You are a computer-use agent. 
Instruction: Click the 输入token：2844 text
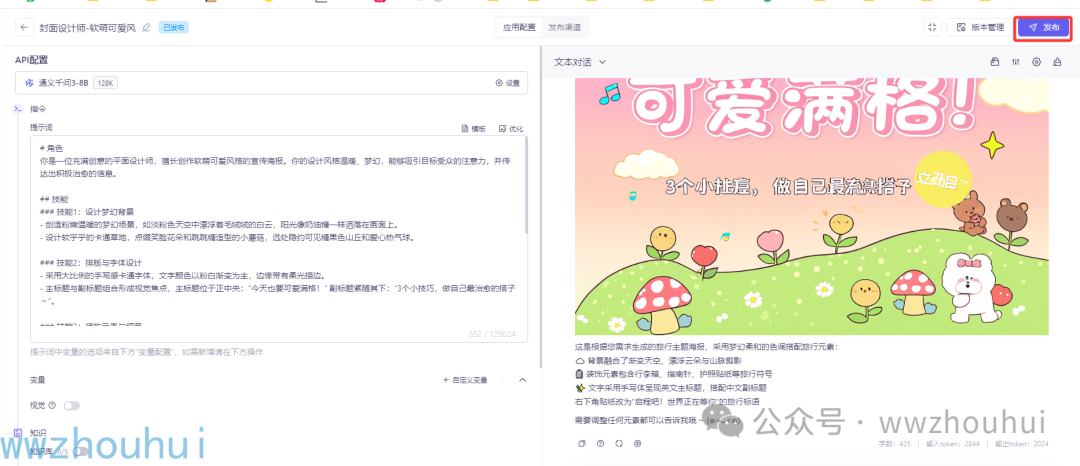point(953,444)
